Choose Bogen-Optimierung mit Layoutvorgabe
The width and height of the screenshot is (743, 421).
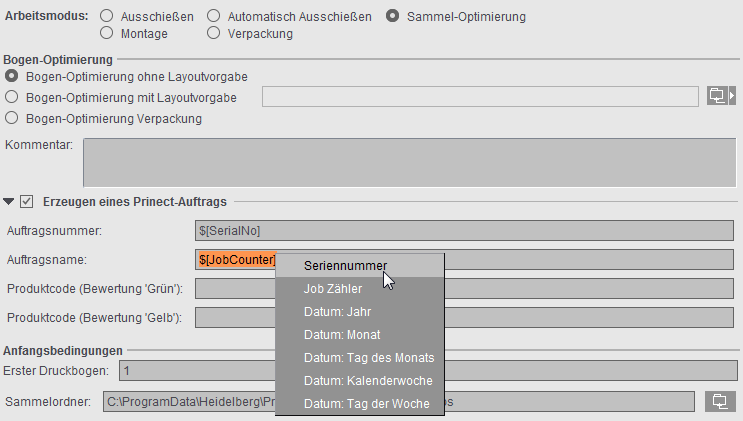click(x=11, y=97)
